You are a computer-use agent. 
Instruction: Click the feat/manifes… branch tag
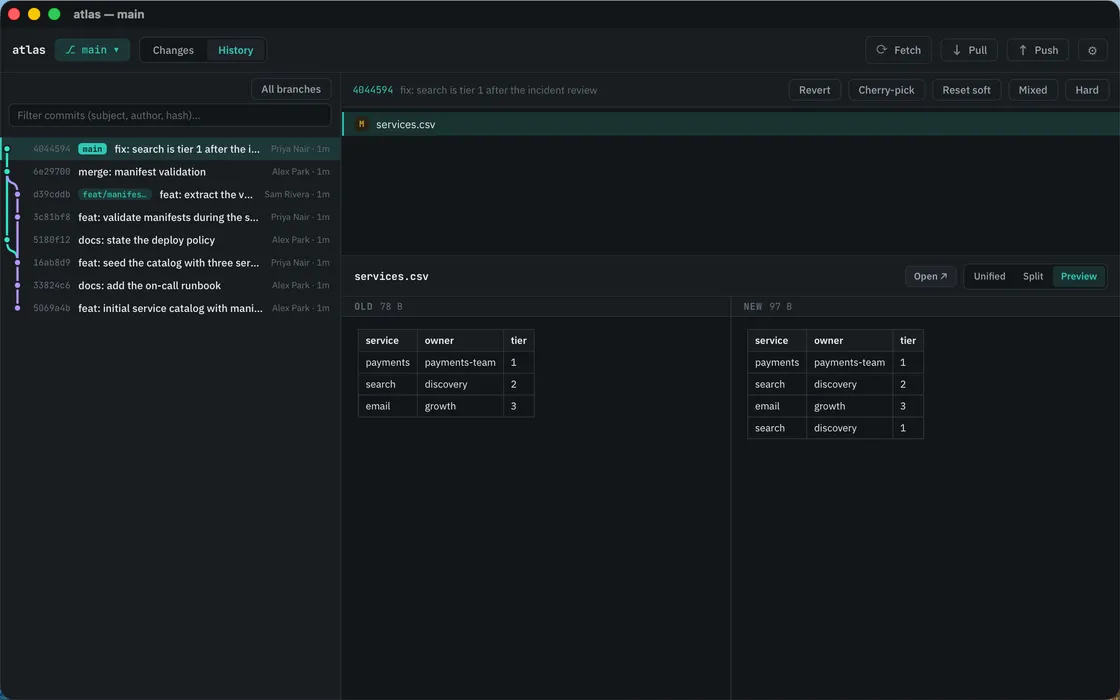(x=114, y=194)
